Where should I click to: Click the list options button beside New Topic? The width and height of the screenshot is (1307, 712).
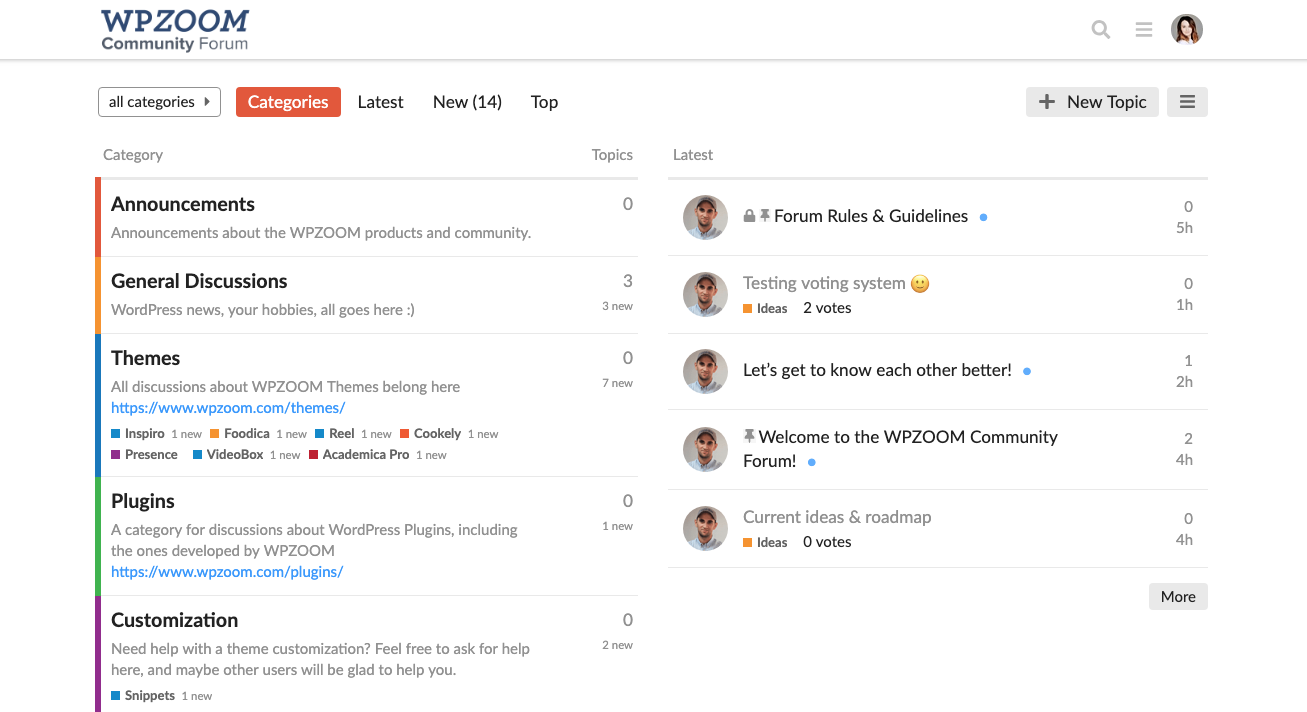pyautogui.click(x=1187, y=102)
